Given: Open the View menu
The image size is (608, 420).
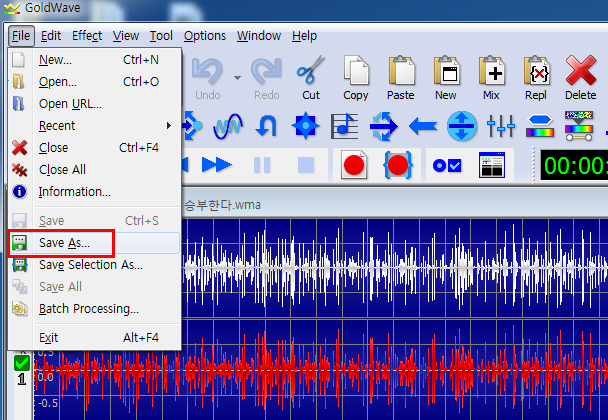Looking at the screenshot, I should (x=126, y=36).
